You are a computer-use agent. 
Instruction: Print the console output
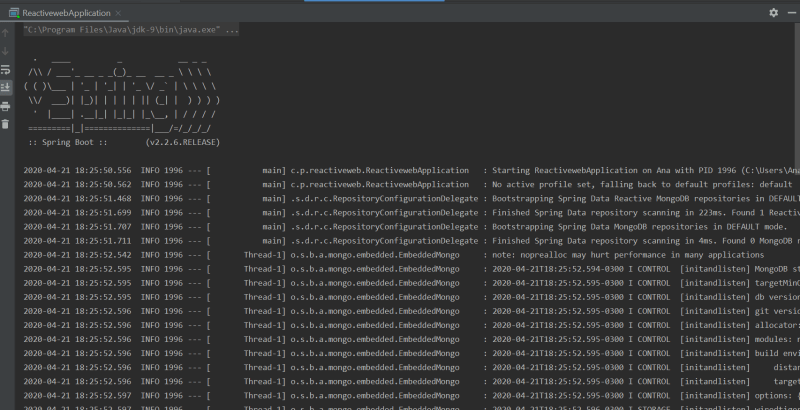6,105
